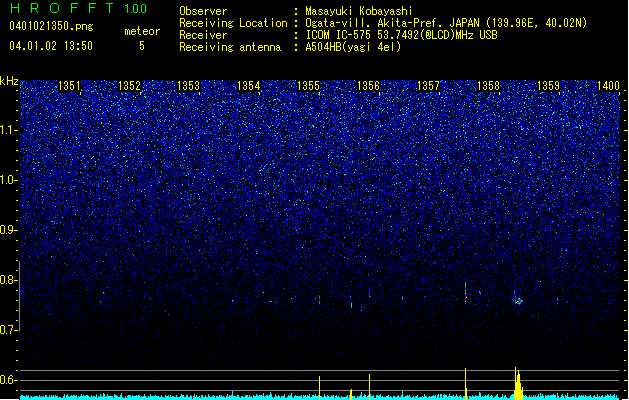
Task: Select the ICOM IC-575 receiver description
Action: tap(401, 35)
